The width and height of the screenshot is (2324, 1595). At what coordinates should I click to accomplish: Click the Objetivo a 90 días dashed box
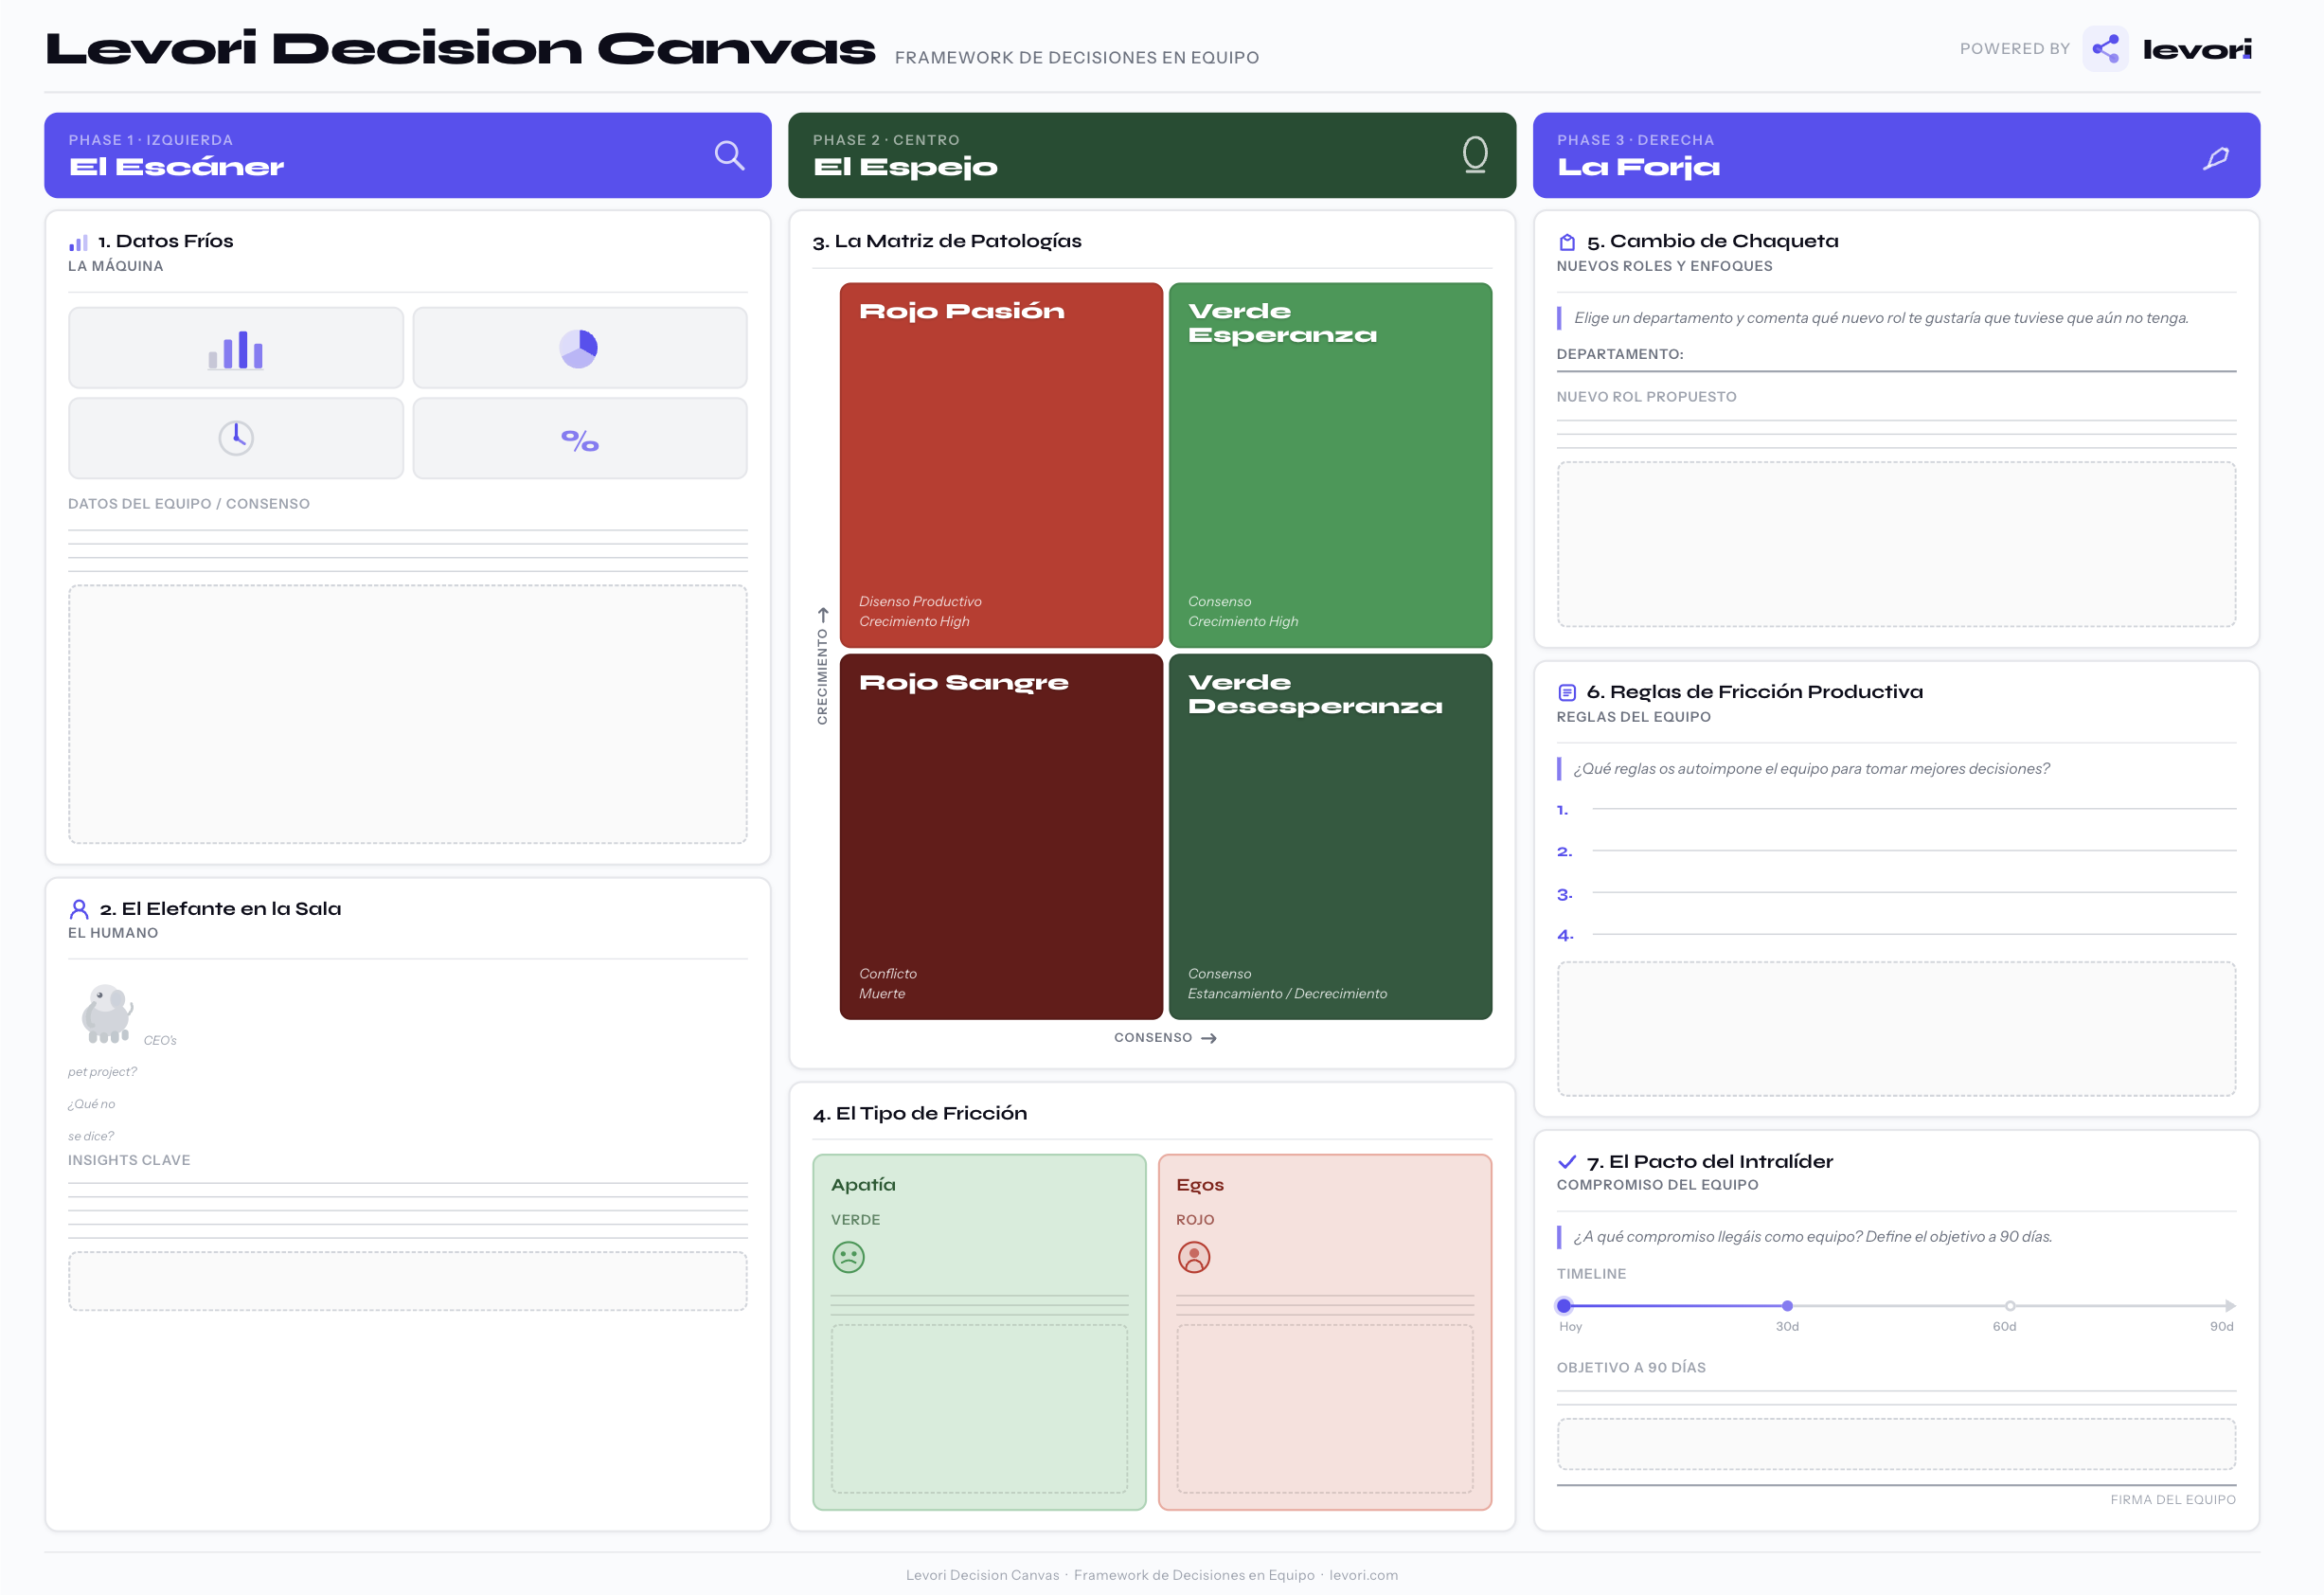tap(1896, 1444)
